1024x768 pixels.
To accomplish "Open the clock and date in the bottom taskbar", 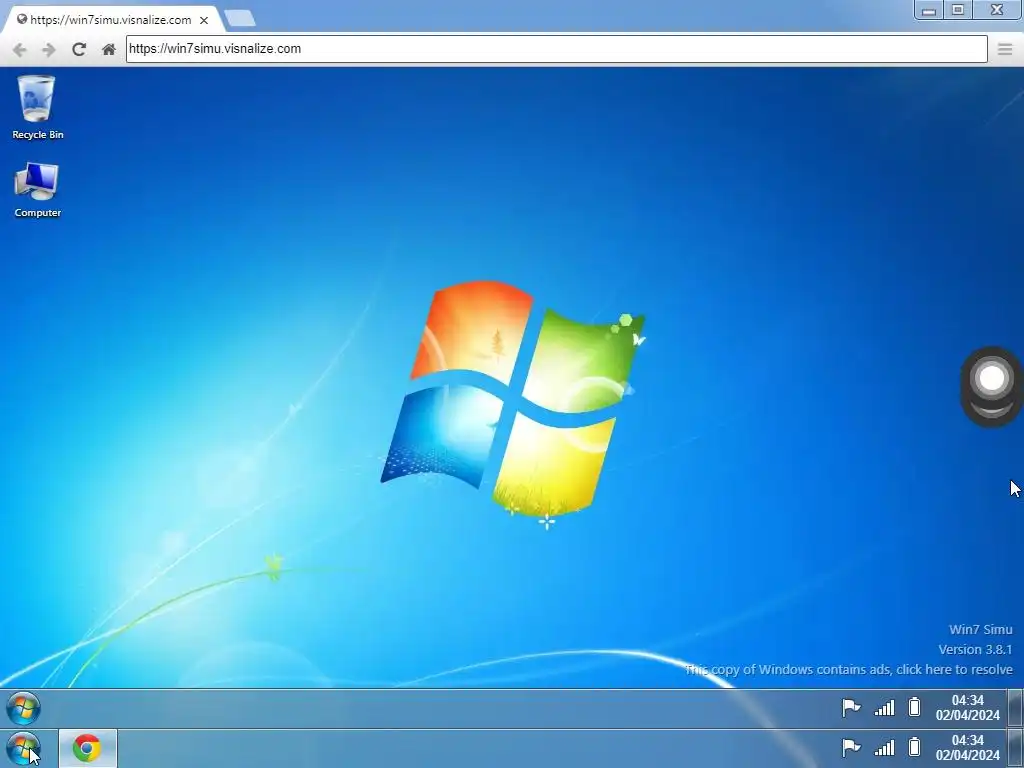I will tap(967, 748).
